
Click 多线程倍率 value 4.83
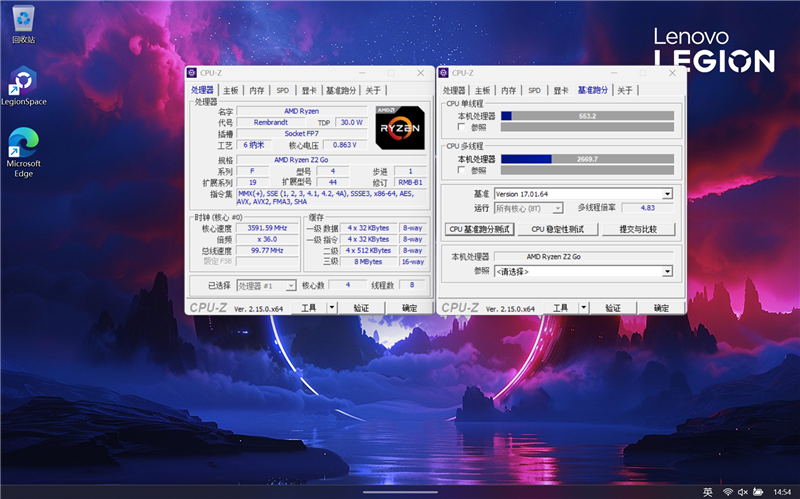[x=647, y=208]
